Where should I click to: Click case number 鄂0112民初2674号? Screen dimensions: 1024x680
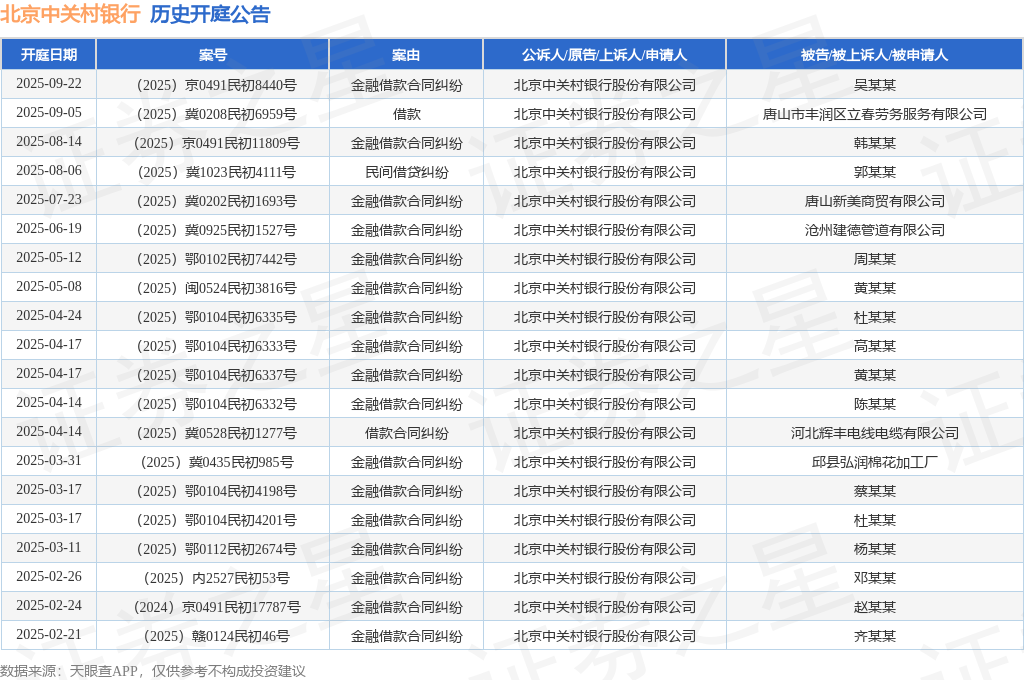[216, 549]
